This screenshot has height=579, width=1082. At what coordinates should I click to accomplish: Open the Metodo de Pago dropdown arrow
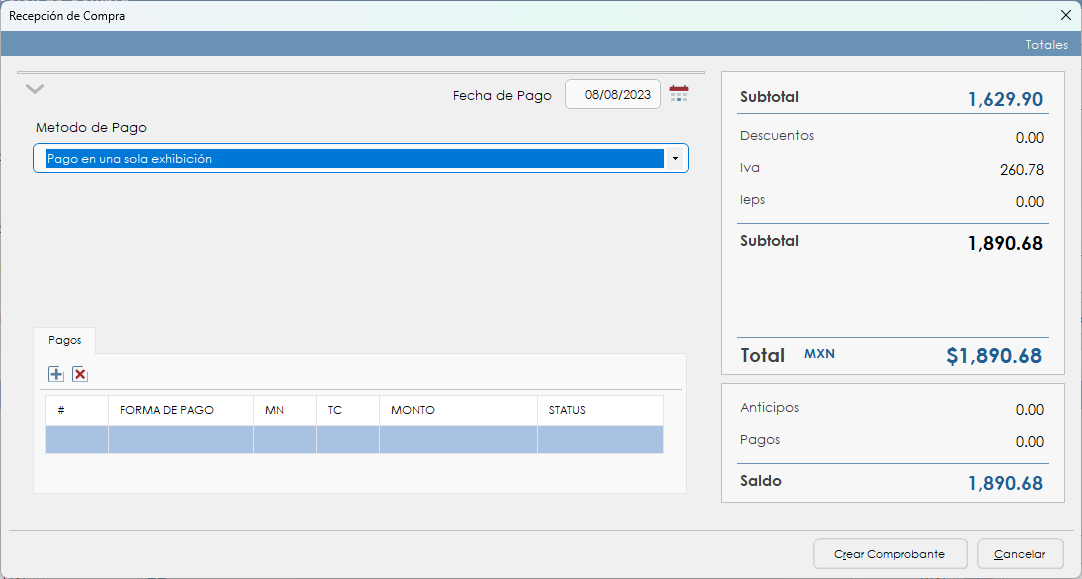point(676,158)
